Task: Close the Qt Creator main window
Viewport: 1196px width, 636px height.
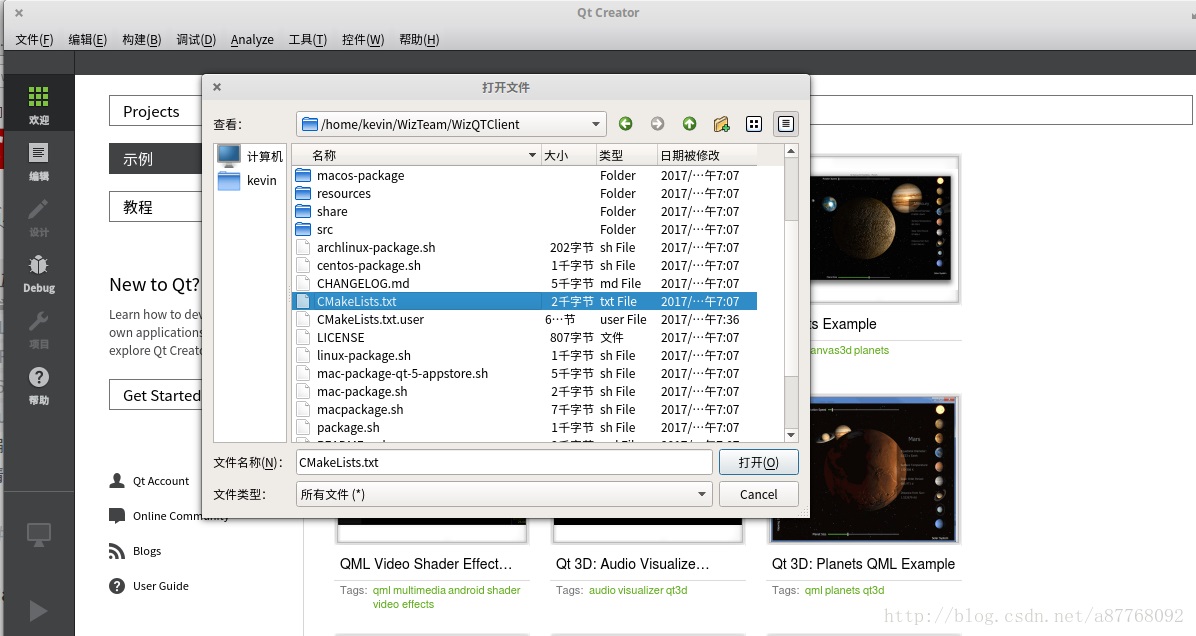Action: (19, 13)
